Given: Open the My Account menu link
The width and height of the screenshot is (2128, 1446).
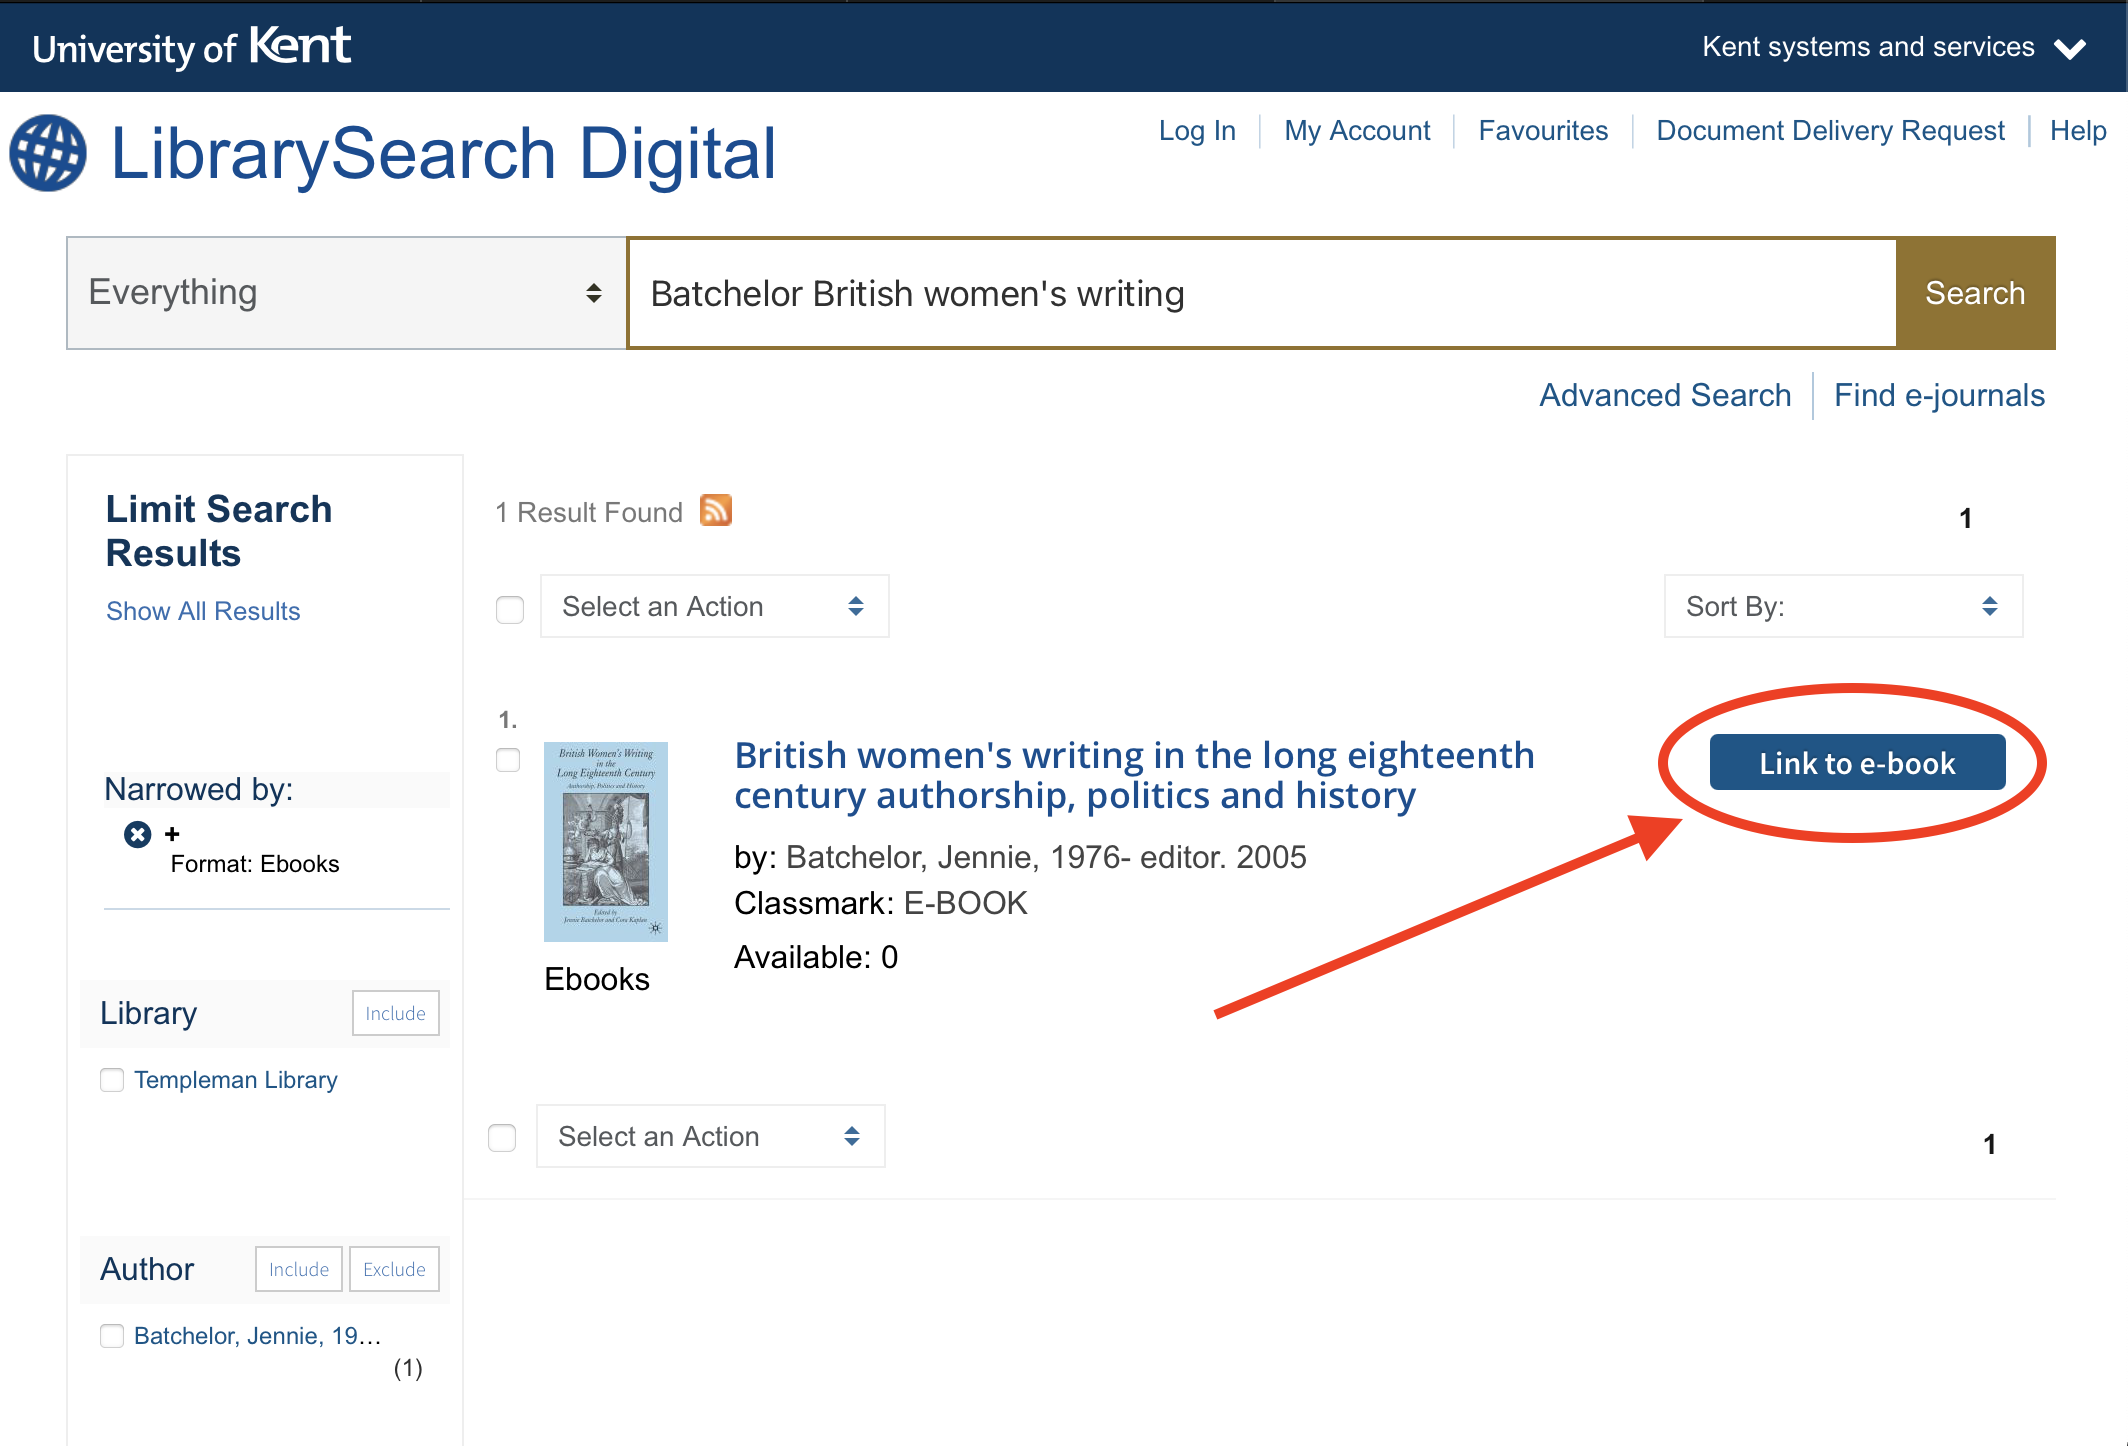Looking at the screenshot, I should [x=1357, y=131].
